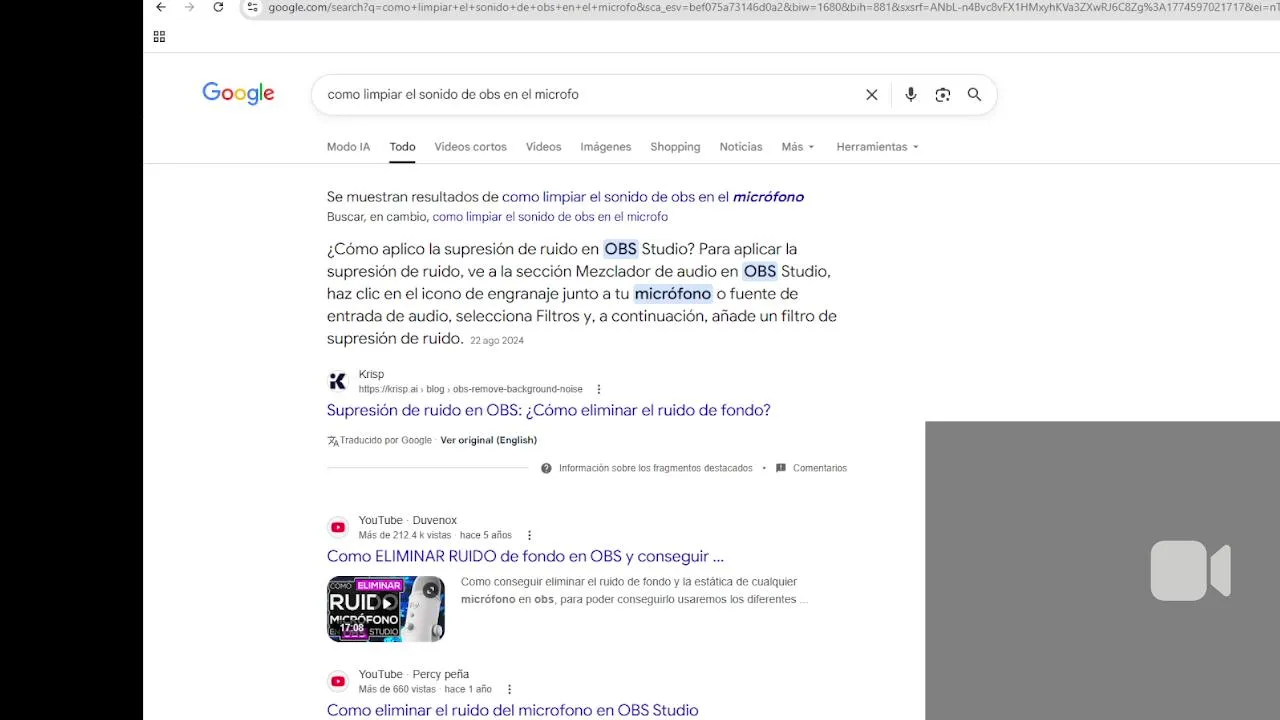Click the Comentarios feedback icon
Screen dimensions: 1280x720
(781, 468)
